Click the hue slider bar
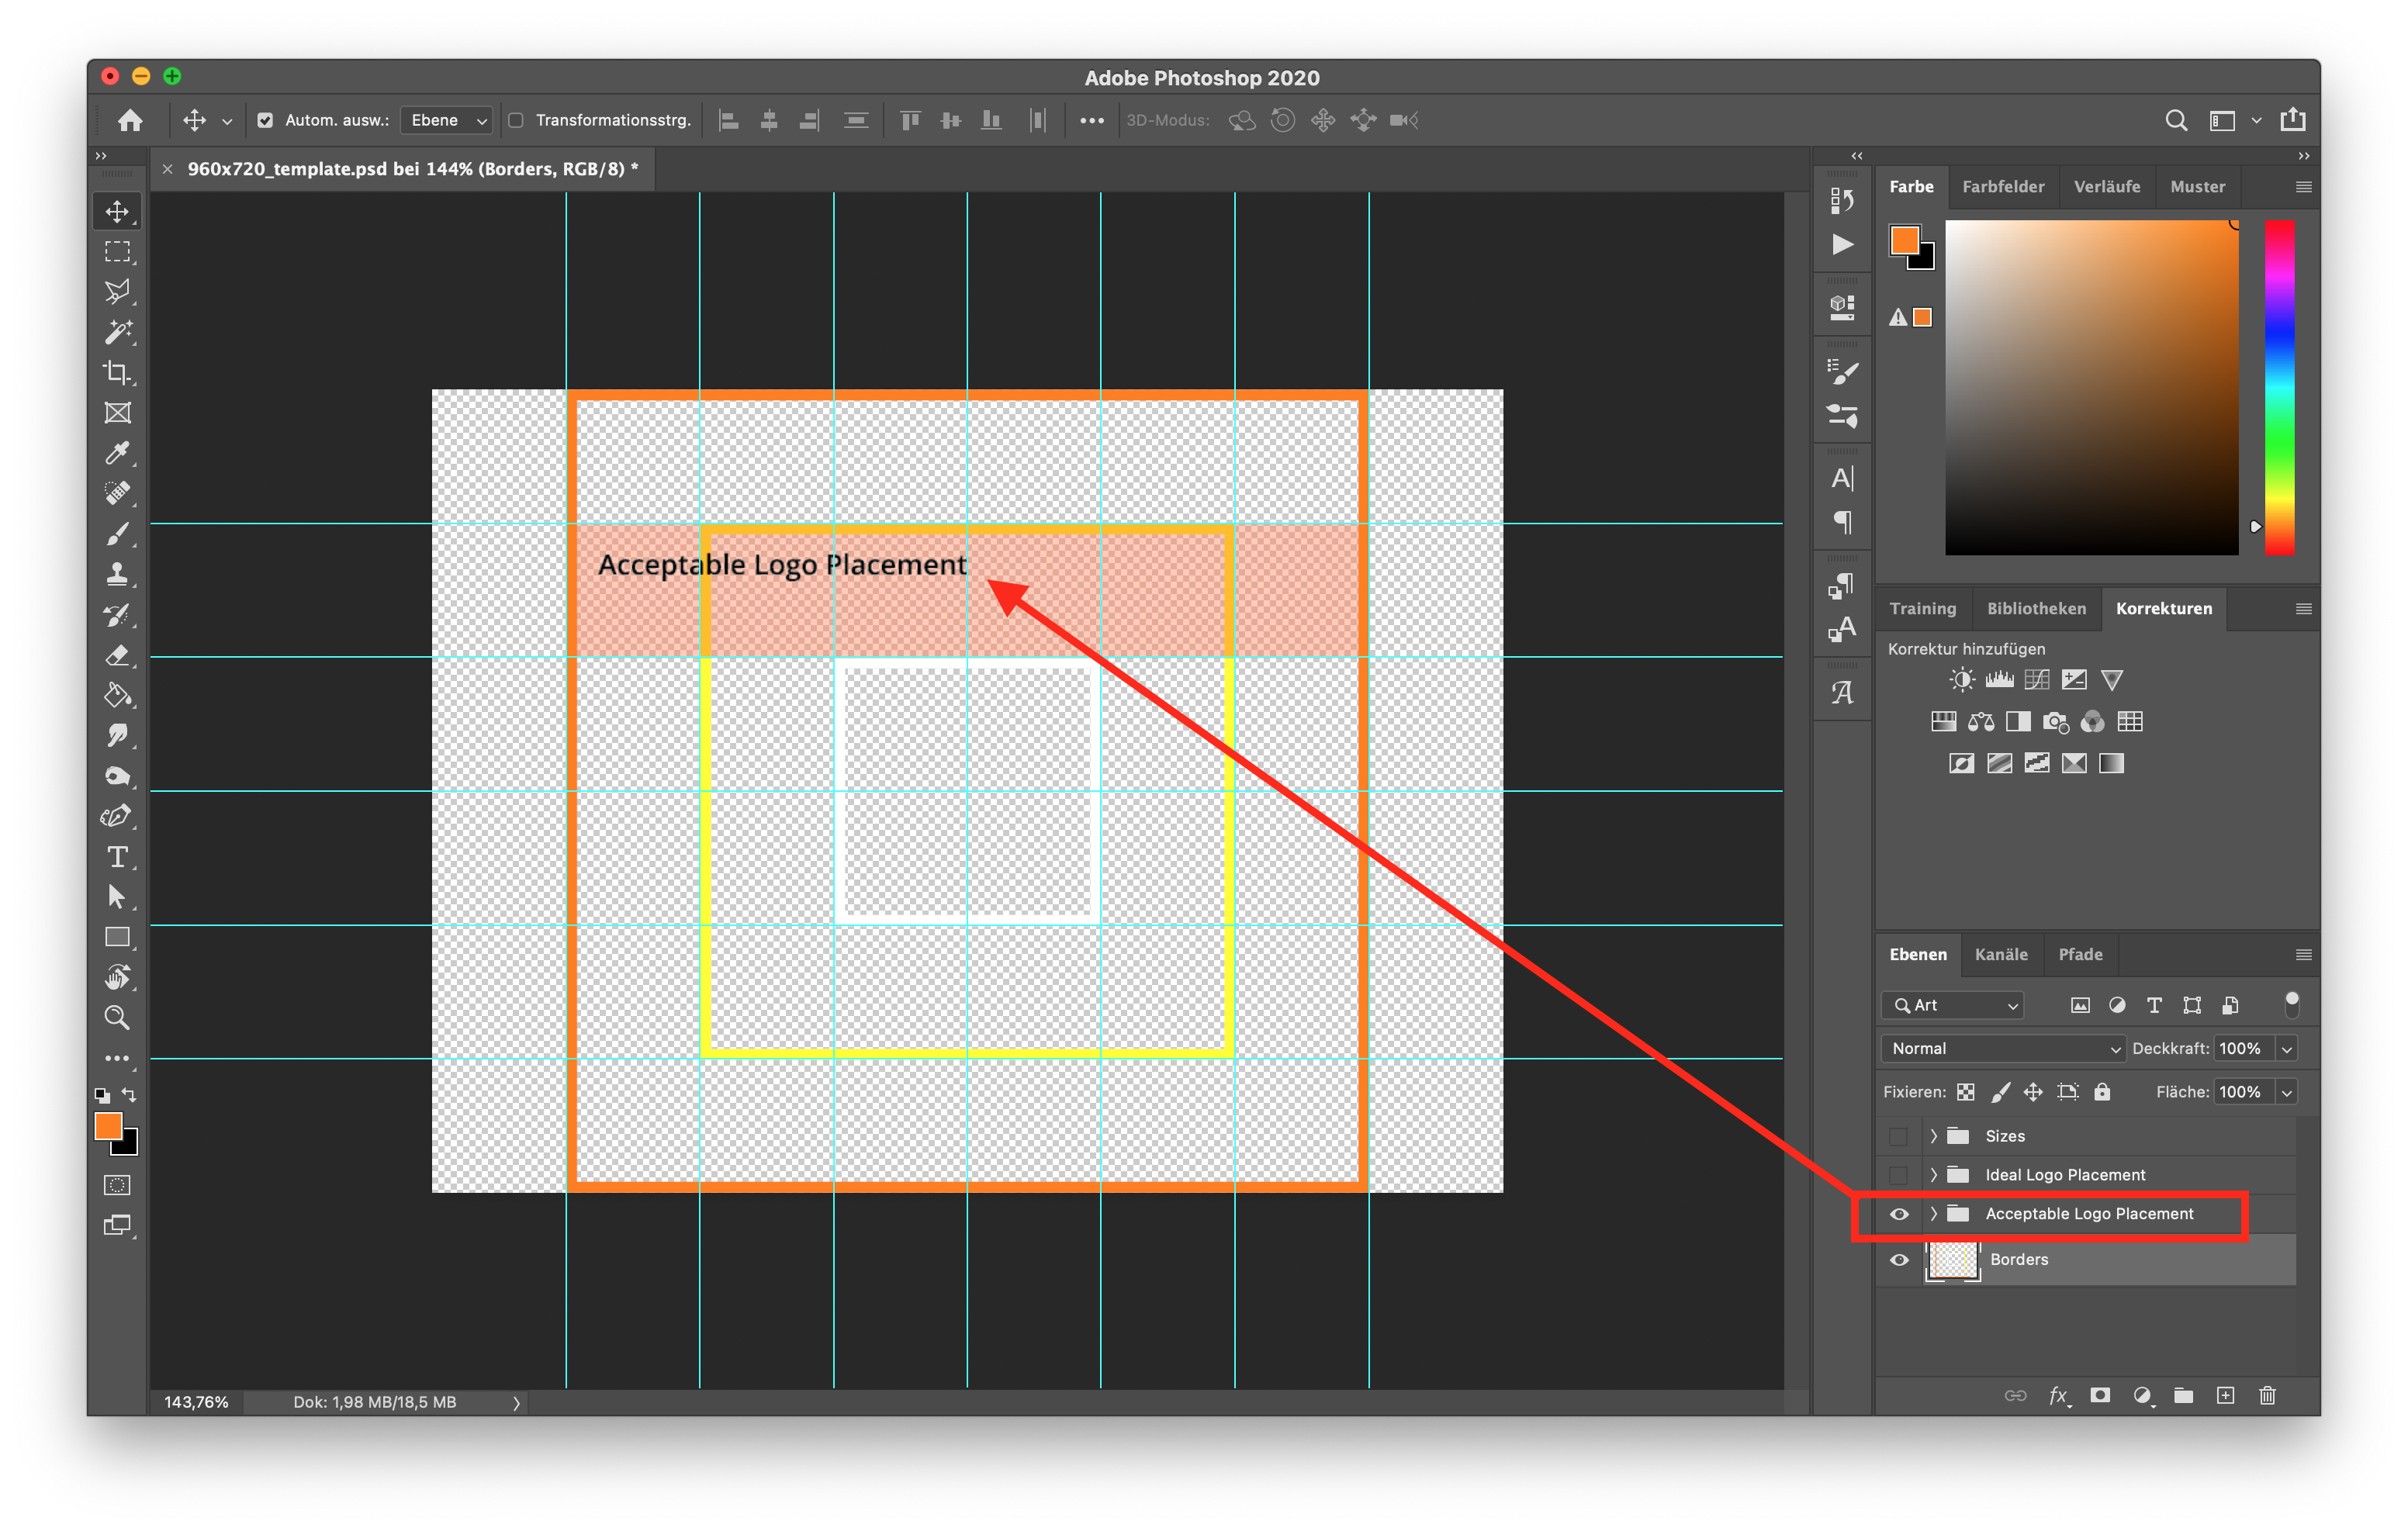Image resolution: width=2408 pixels, height=1531 pixels. pos(2279,387)
